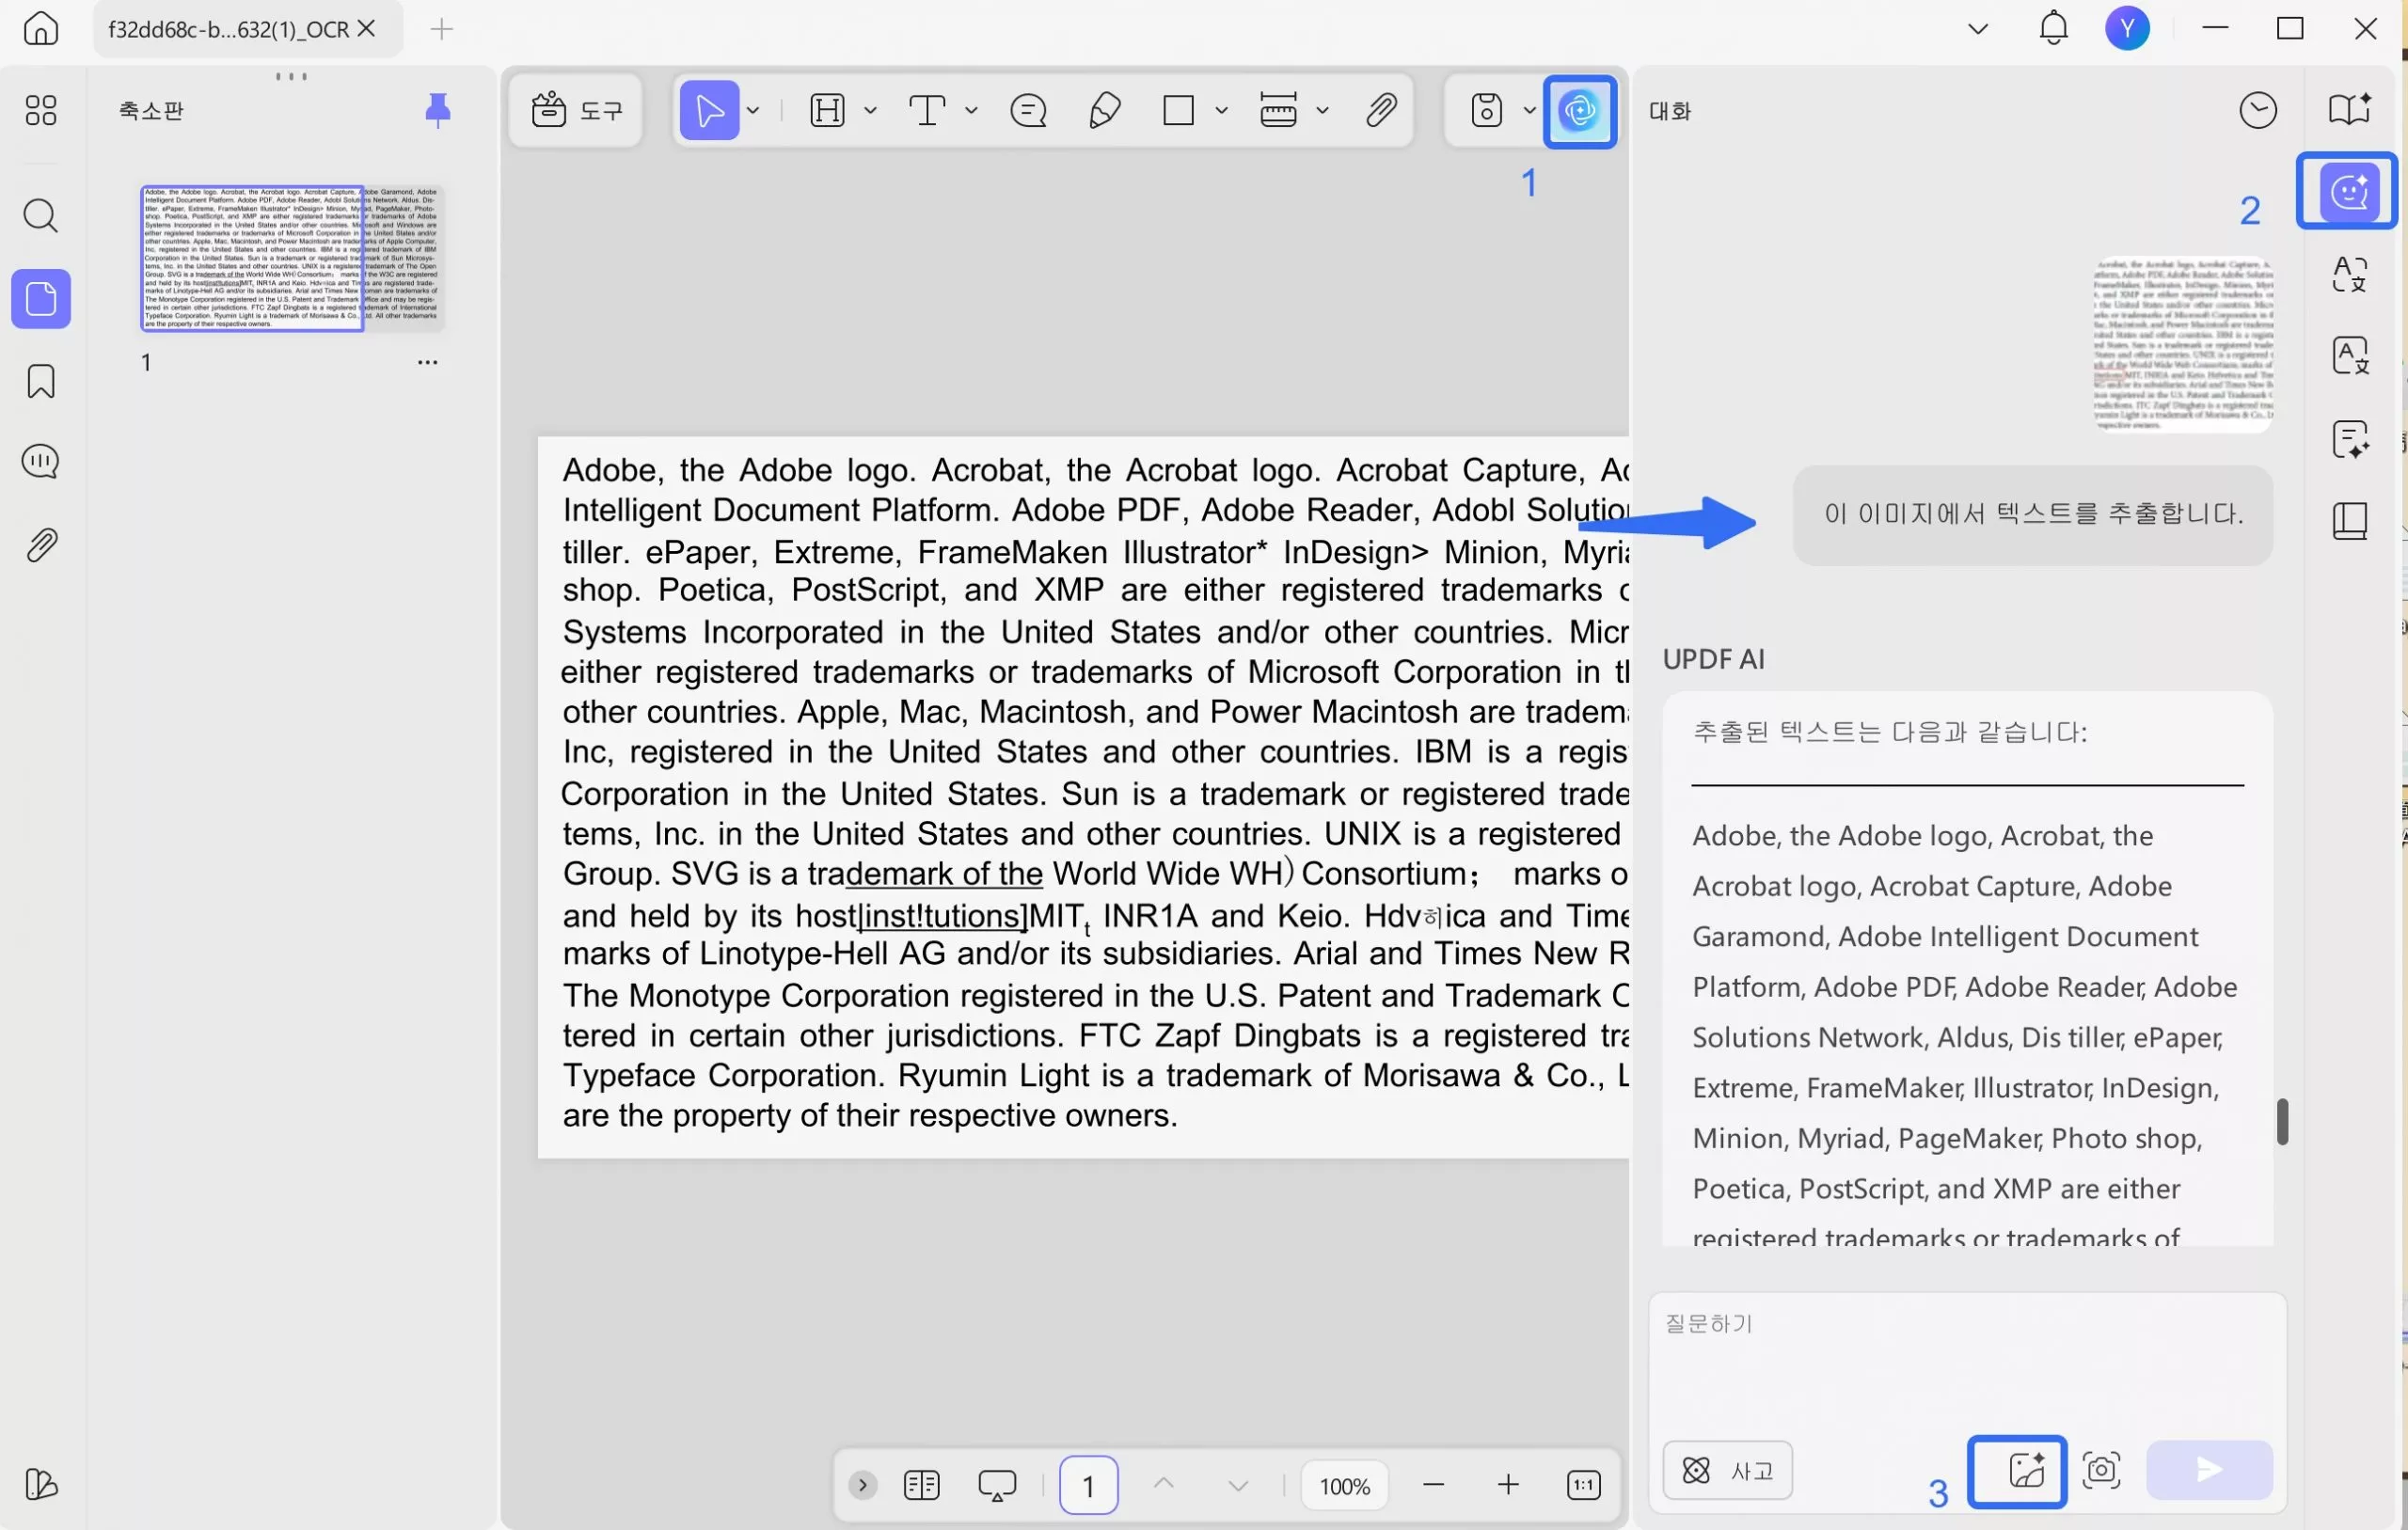Switch to the knowledge base book tab

(x=2349, y=521)
